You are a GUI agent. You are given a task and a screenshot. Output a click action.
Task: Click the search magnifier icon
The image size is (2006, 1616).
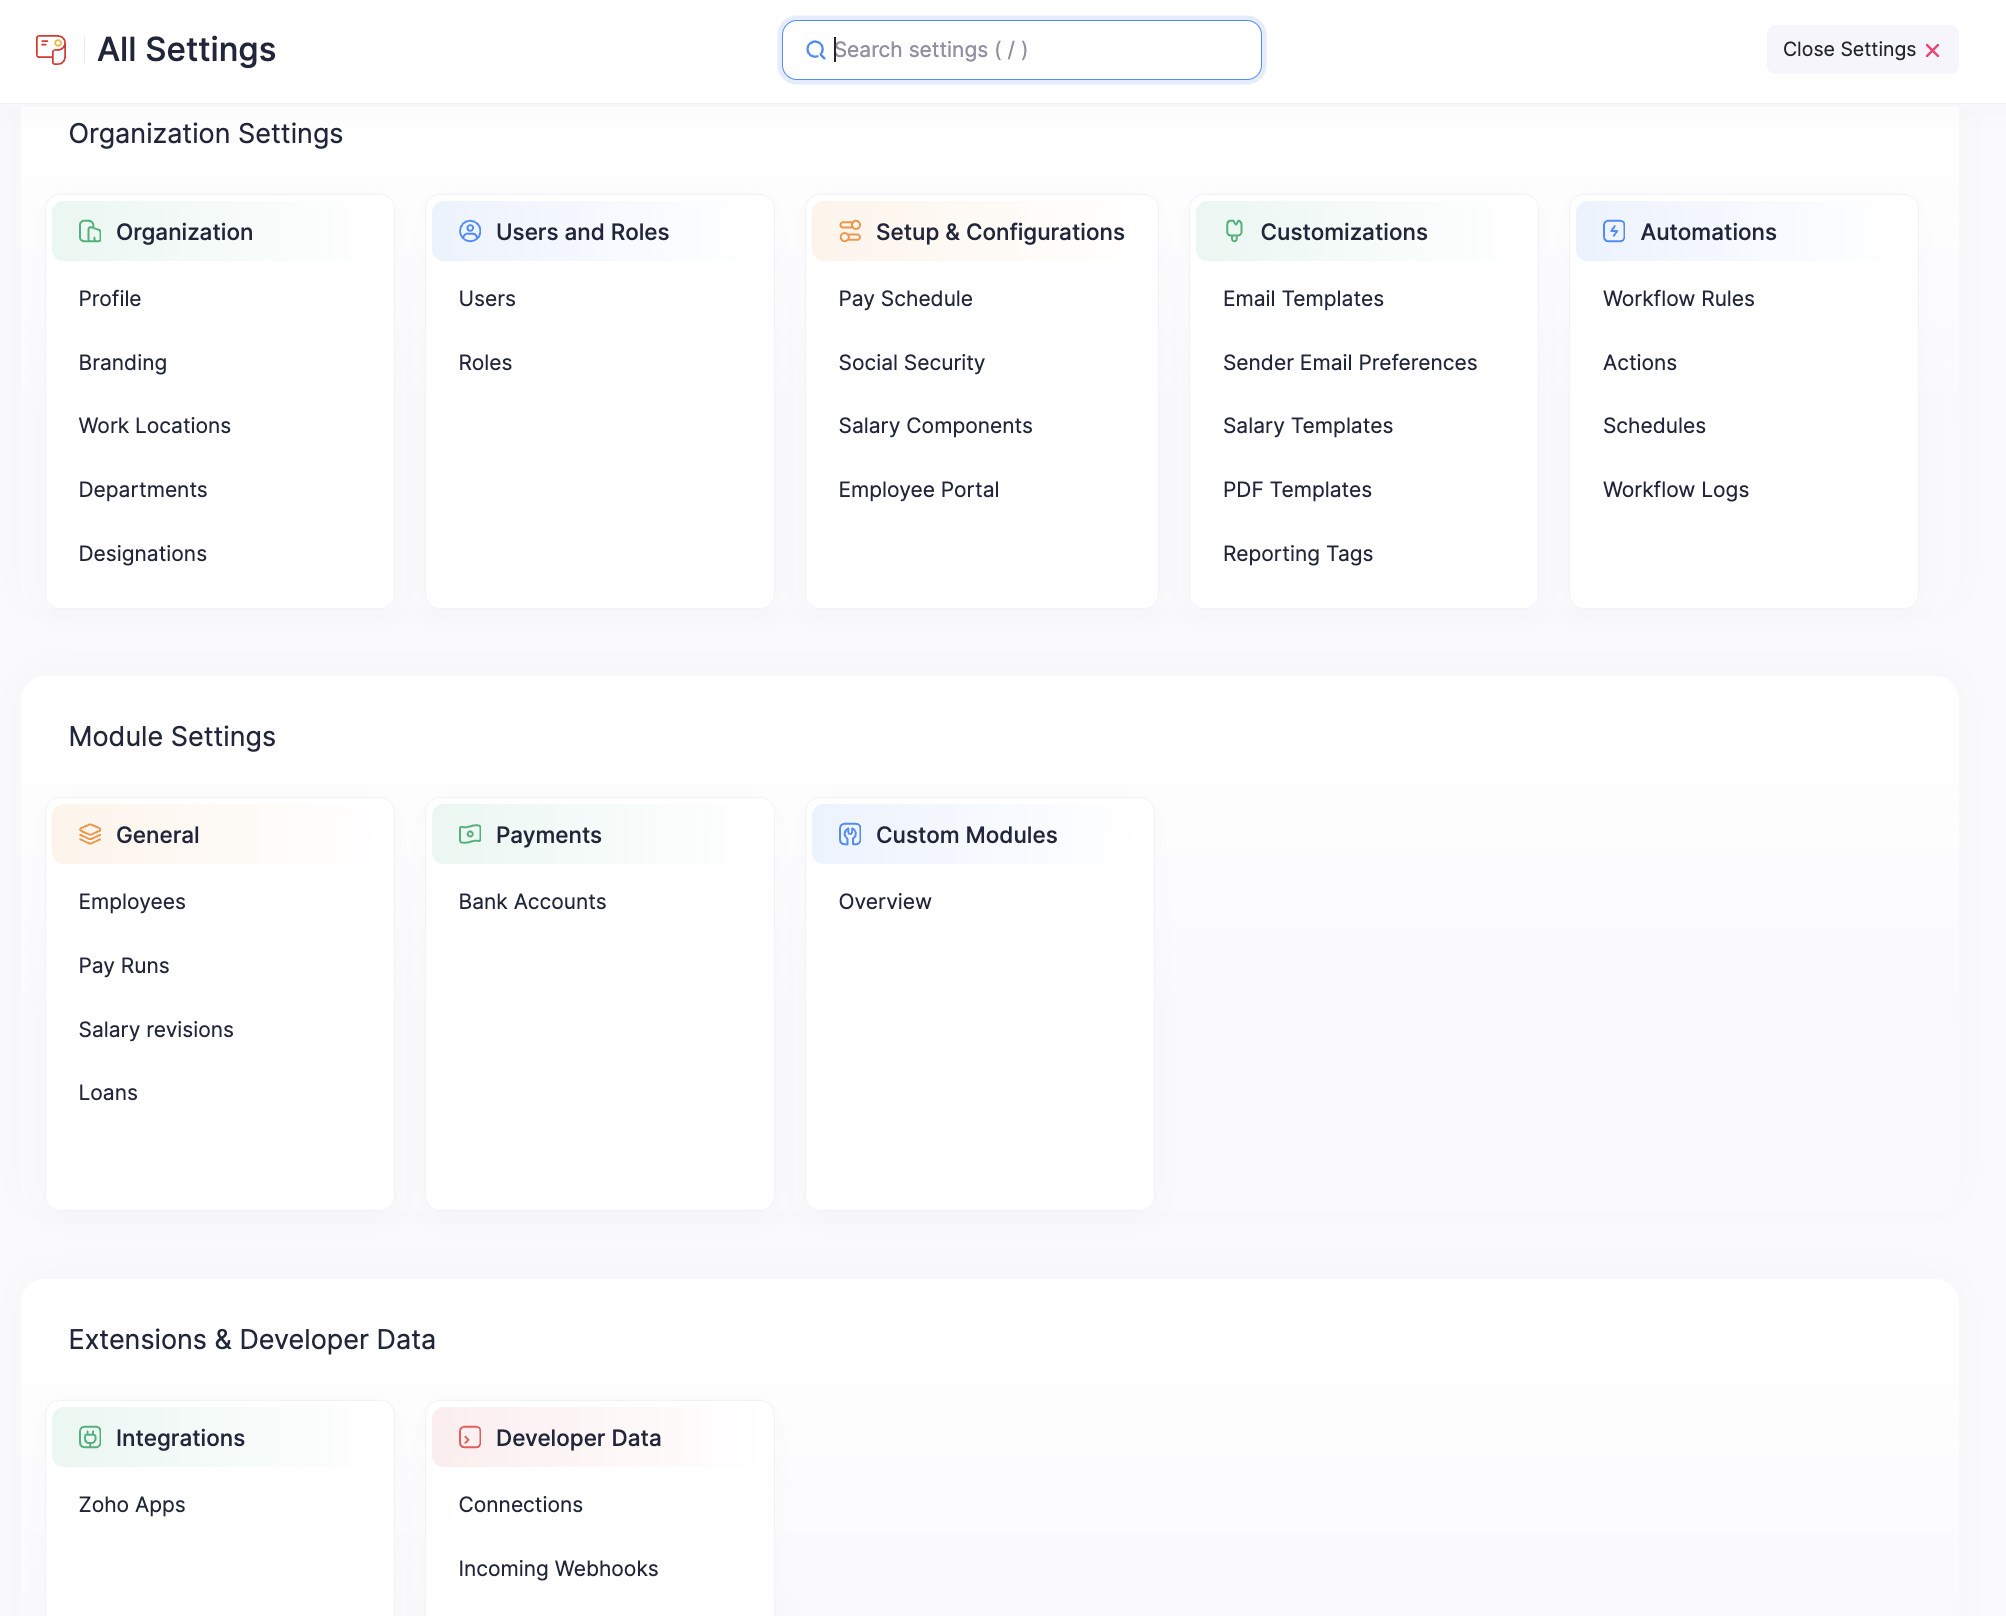coord(816,50)
